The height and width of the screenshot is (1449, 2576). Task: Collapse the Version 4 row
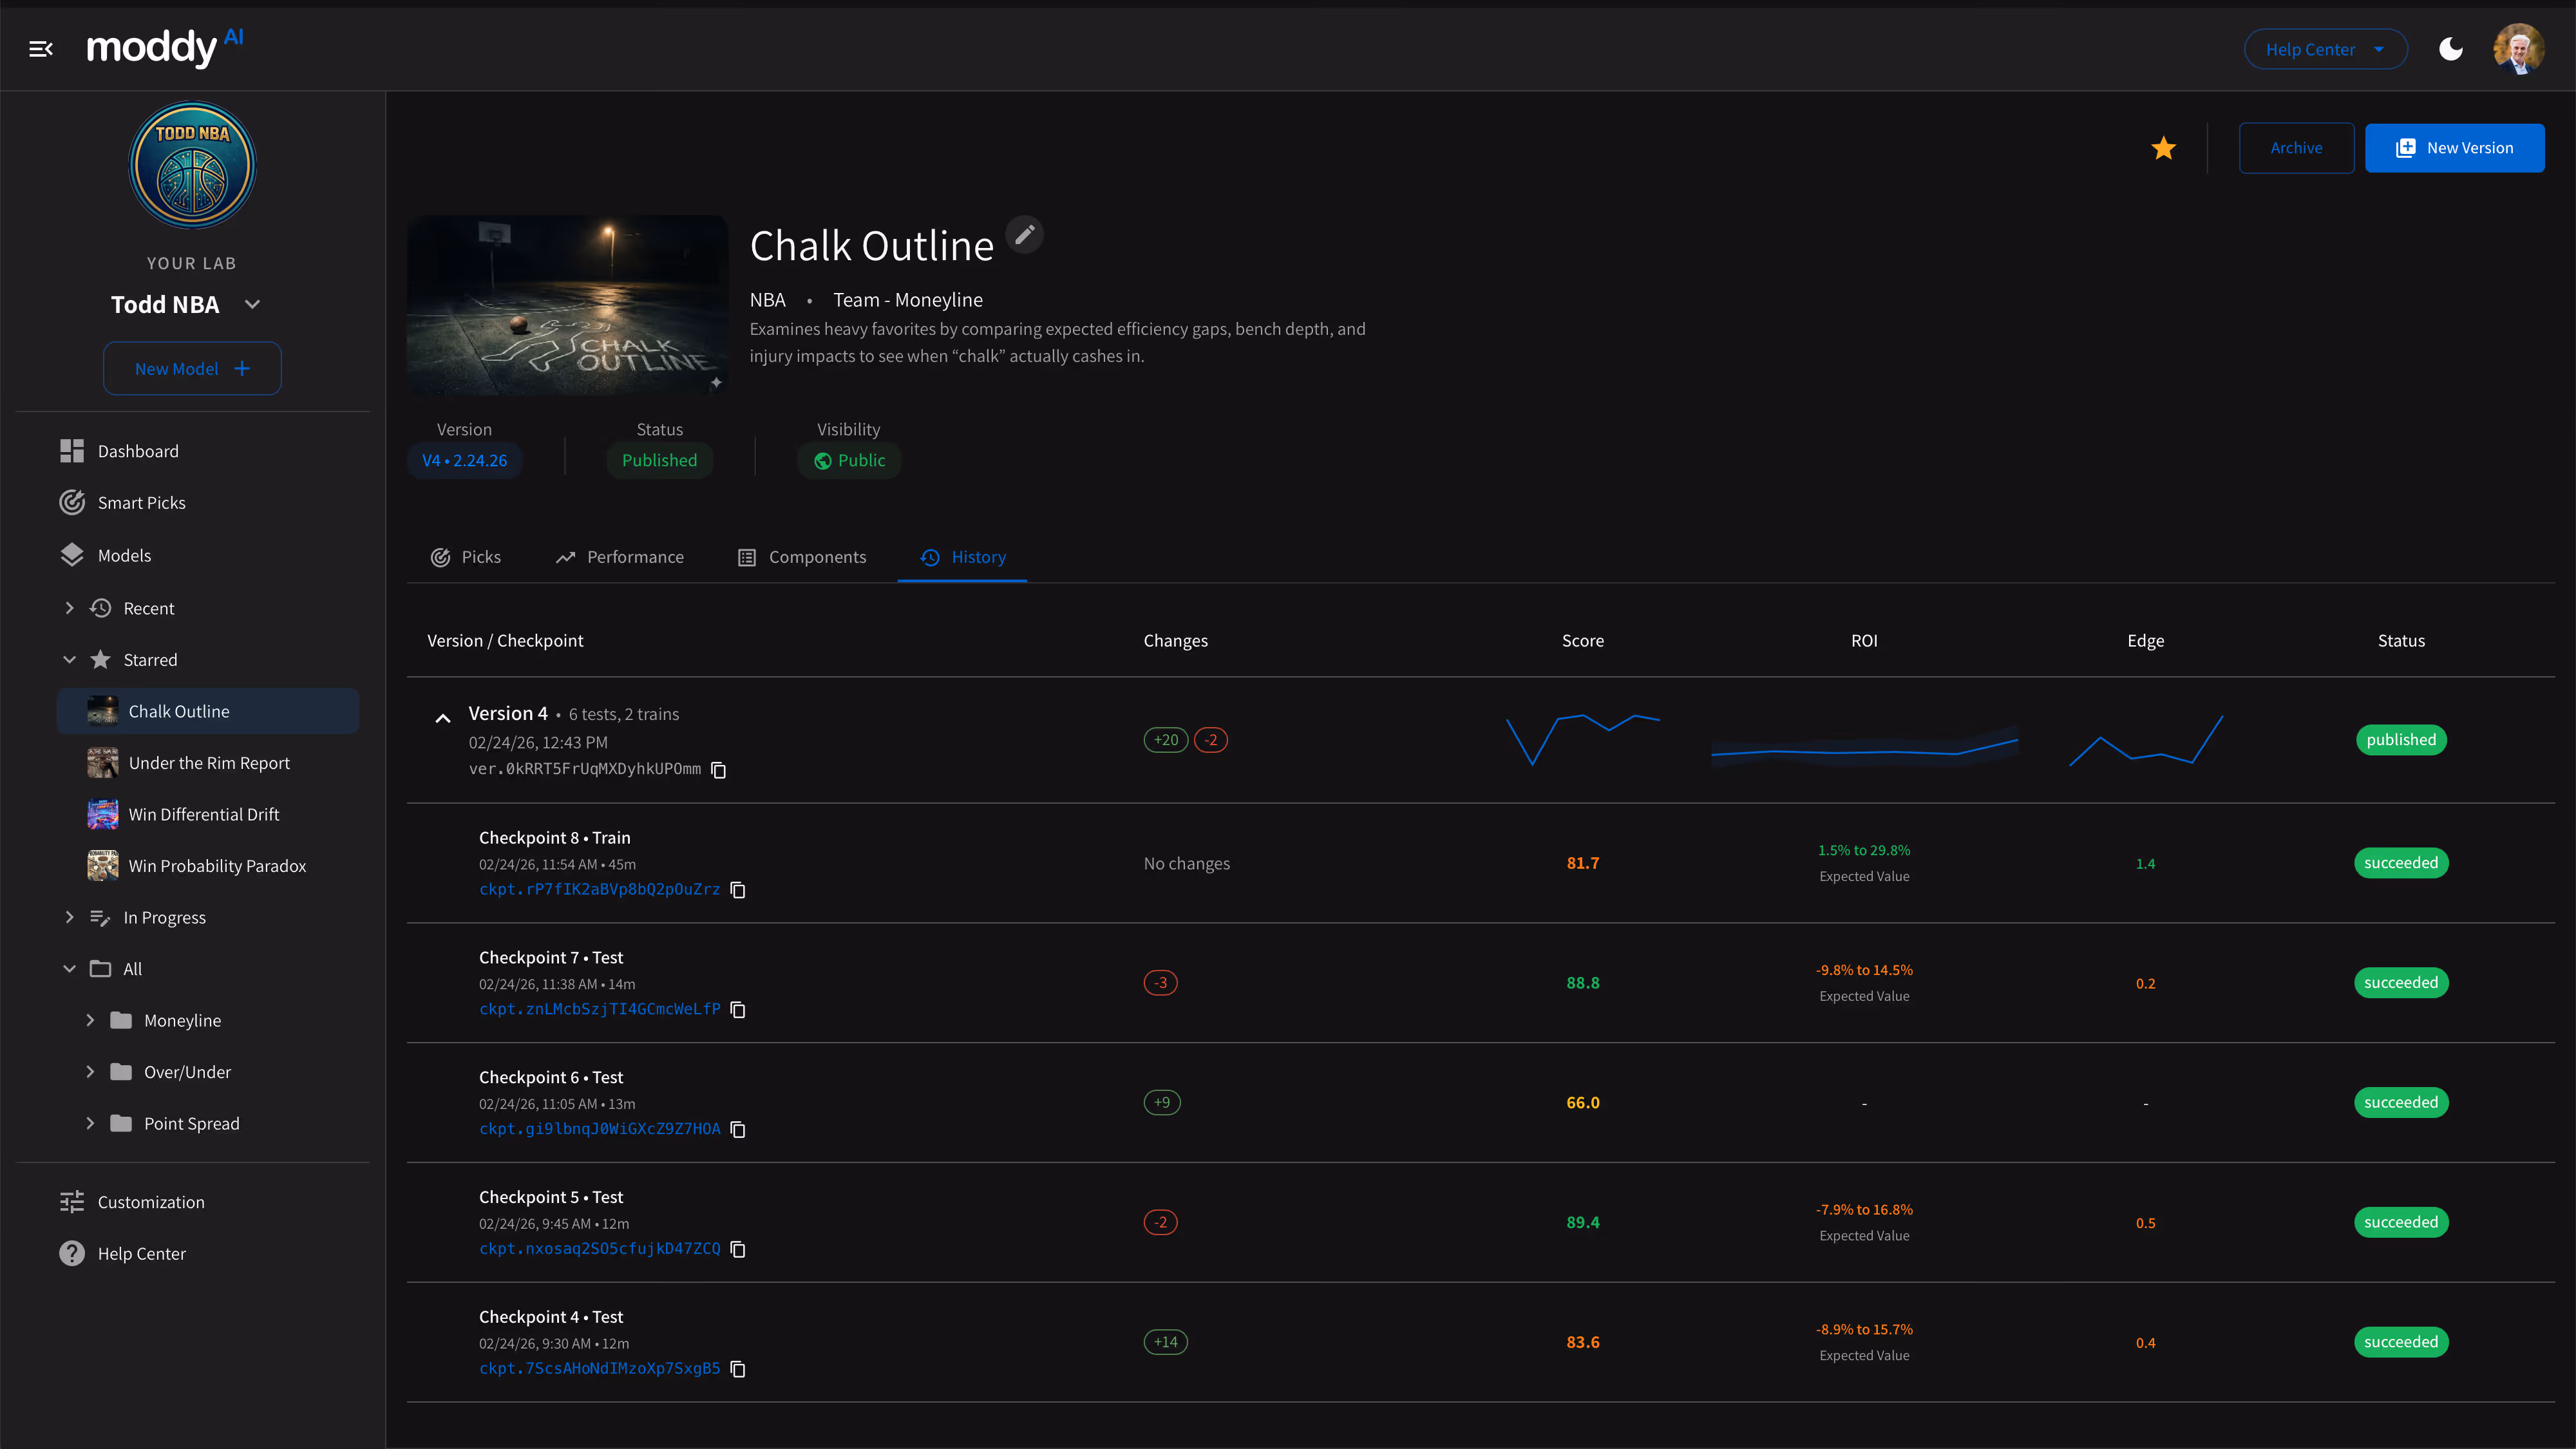coord(443,717)
